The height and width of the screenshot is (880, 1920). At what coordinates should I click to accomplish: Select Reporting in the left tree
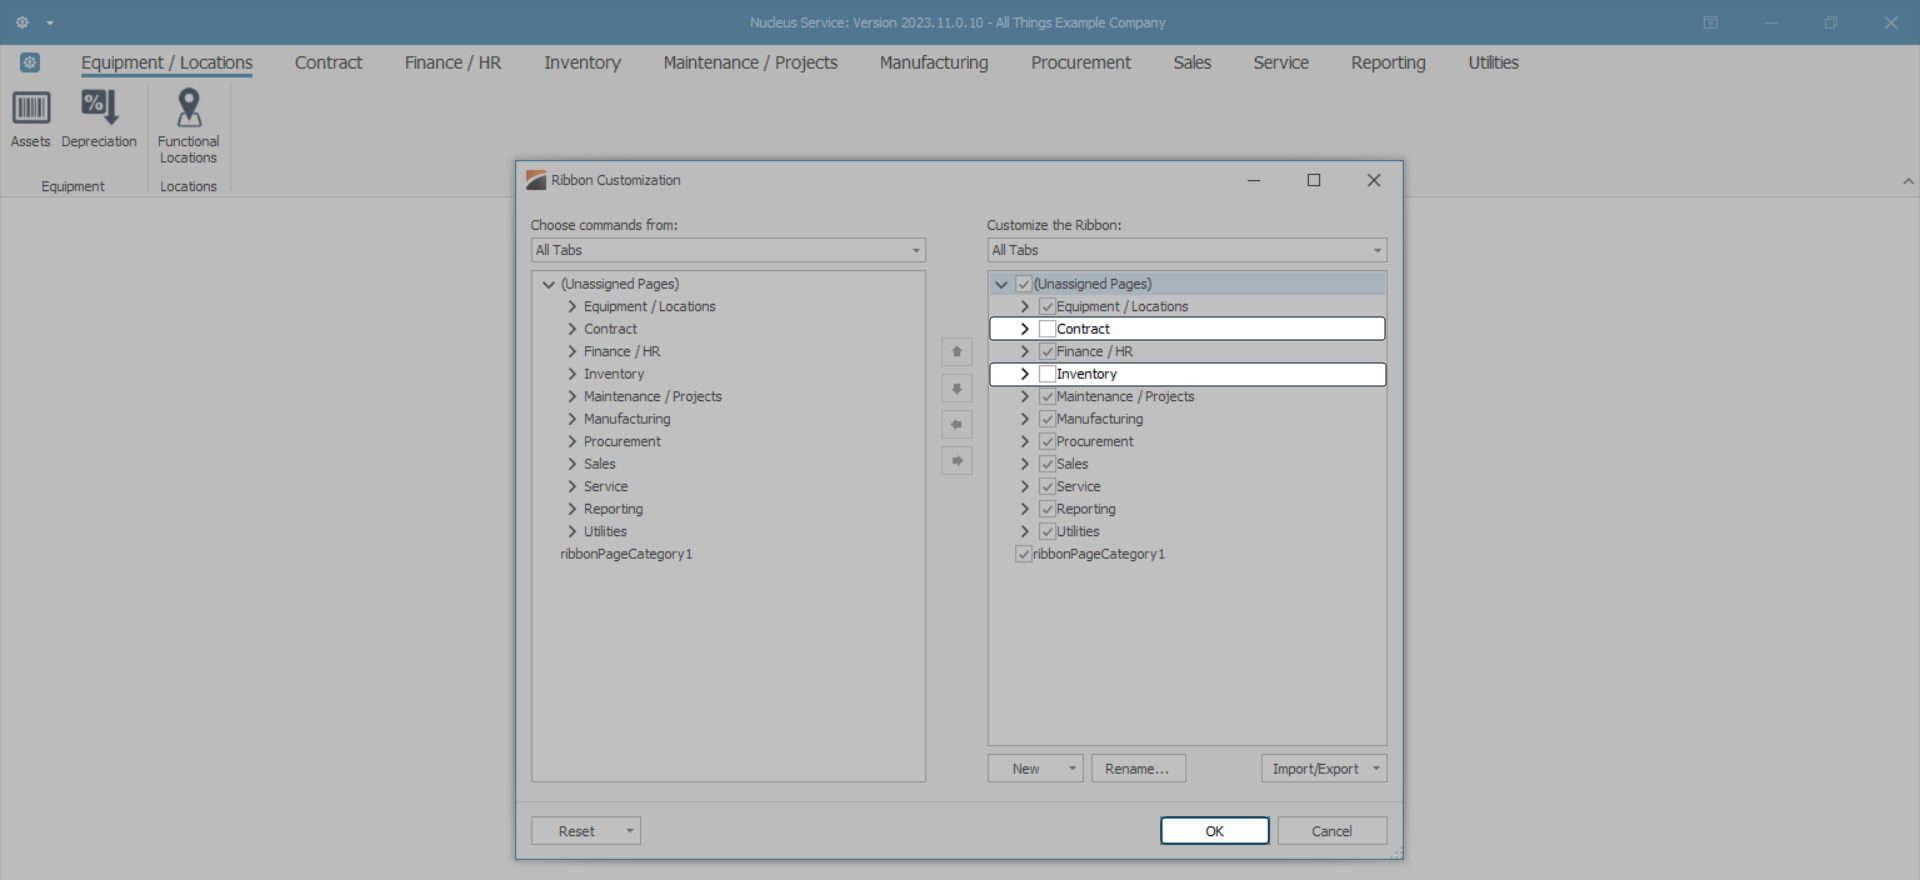(613, 509)
